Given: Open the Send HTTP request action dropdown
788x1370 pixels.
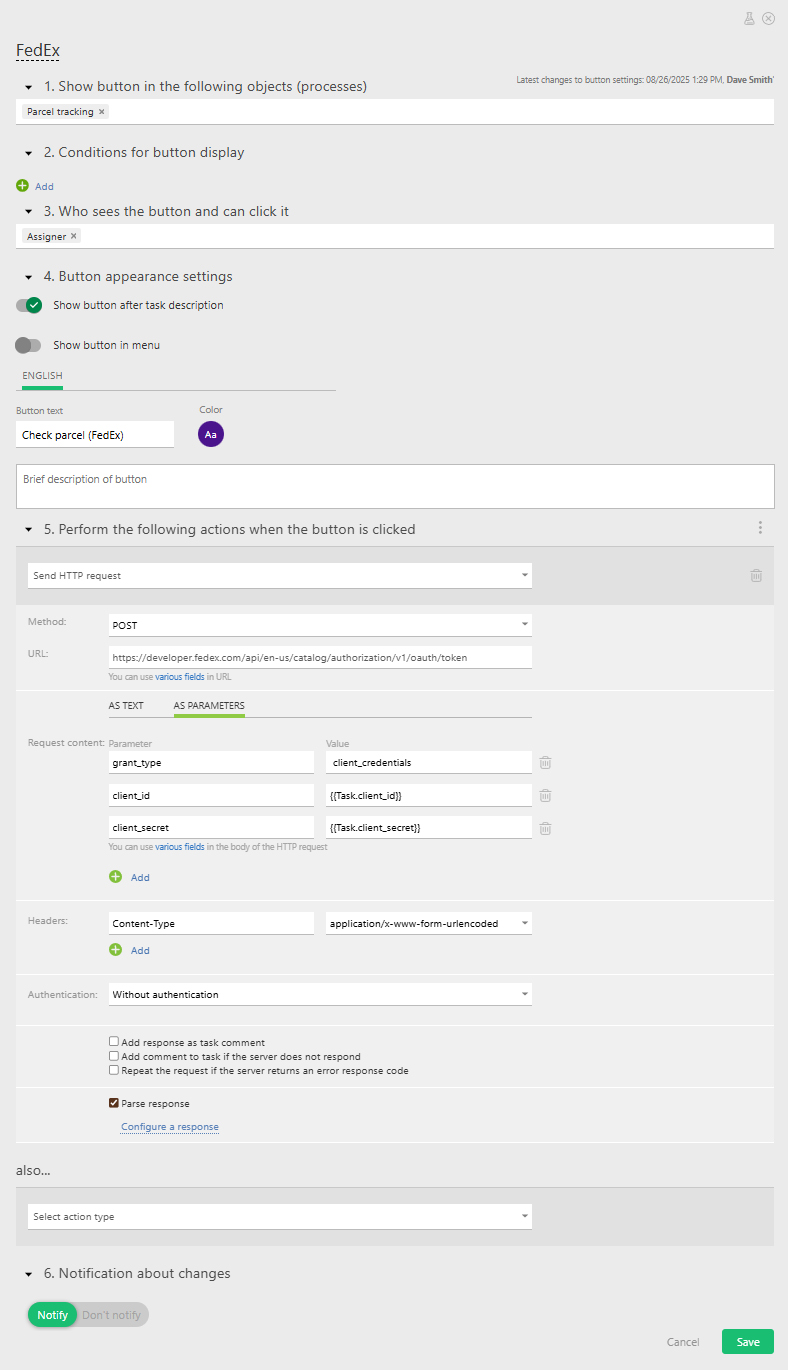Looking at the screenshot, I should point(280,575).
